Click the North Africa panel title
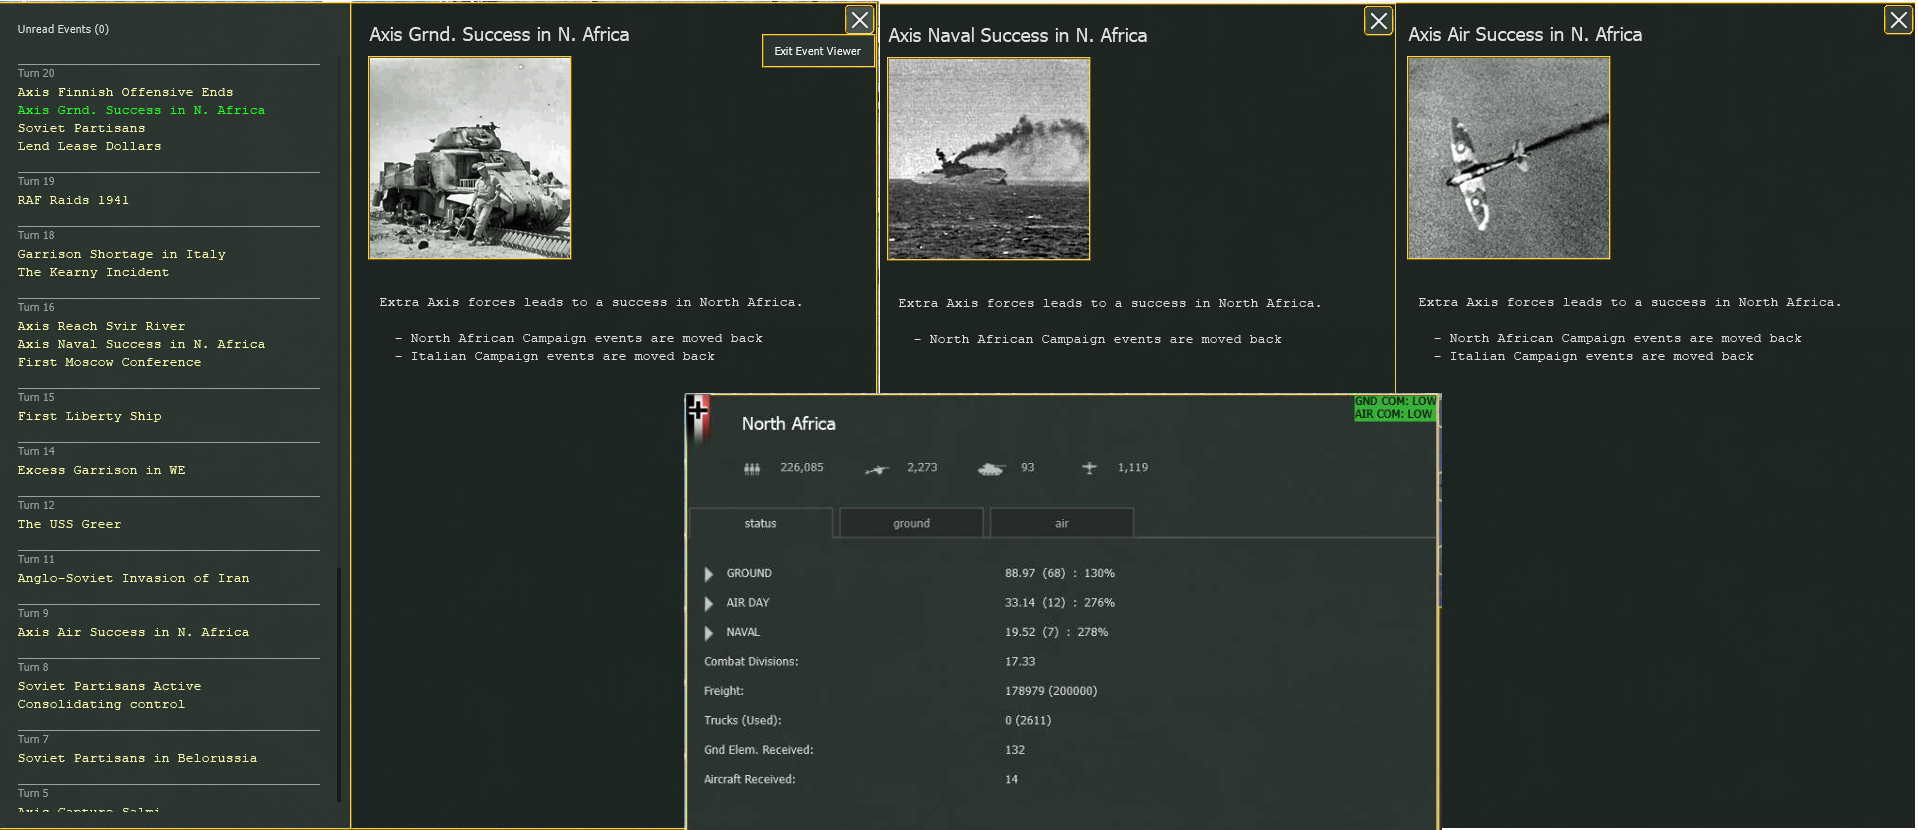Image resolution: width=1918 pixels, height=830 pixels. pyautogui.click(x=788, y=424)
